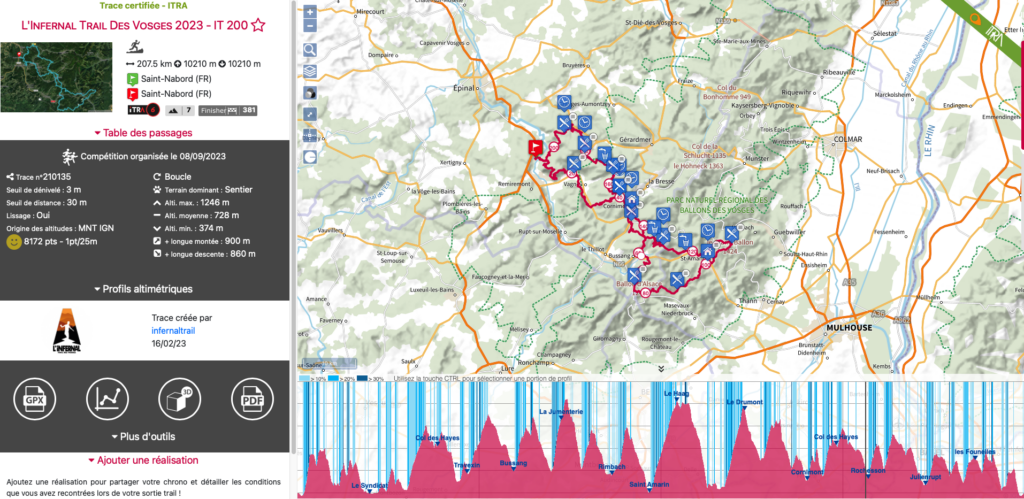Activate the map crosshair centering tool

click(x=310, y=136)
